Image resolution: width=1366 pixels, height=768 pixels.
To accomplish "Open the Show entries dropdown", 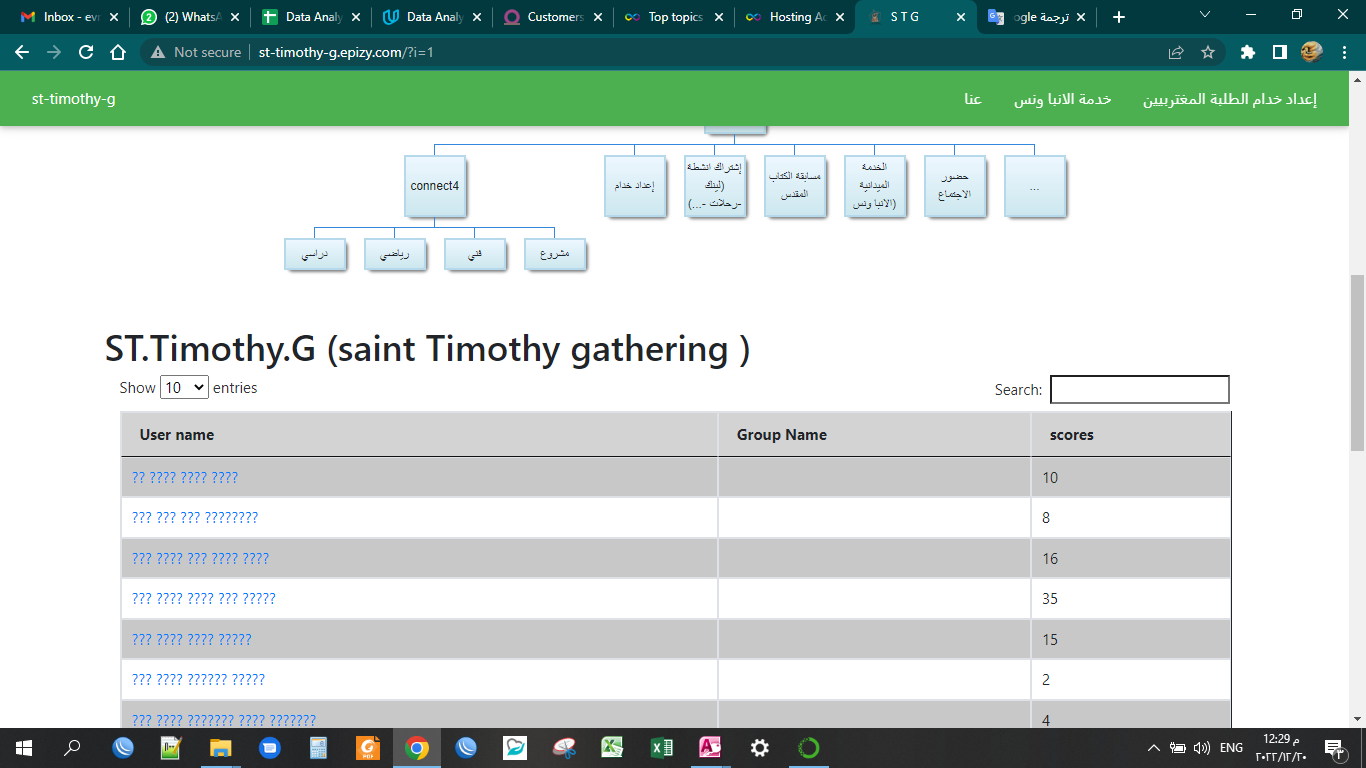I will [x=184, y=387].
